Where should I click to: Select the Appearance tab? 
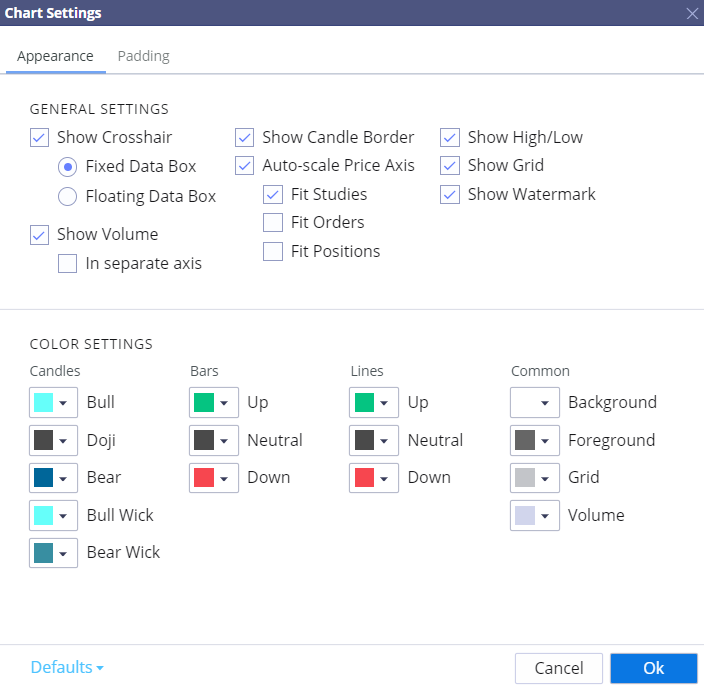pos(55,56)
